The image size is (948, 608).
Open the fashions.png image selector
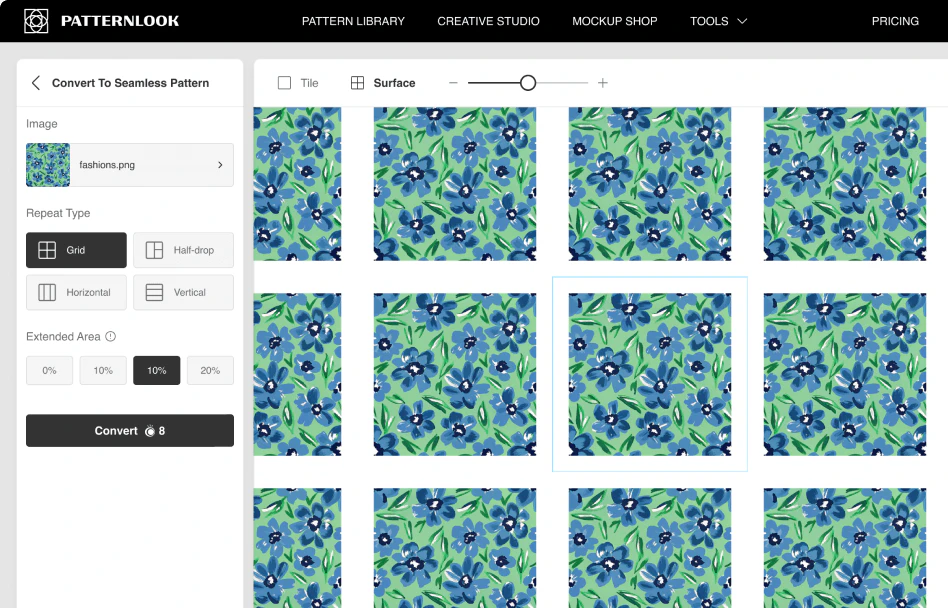130,165
